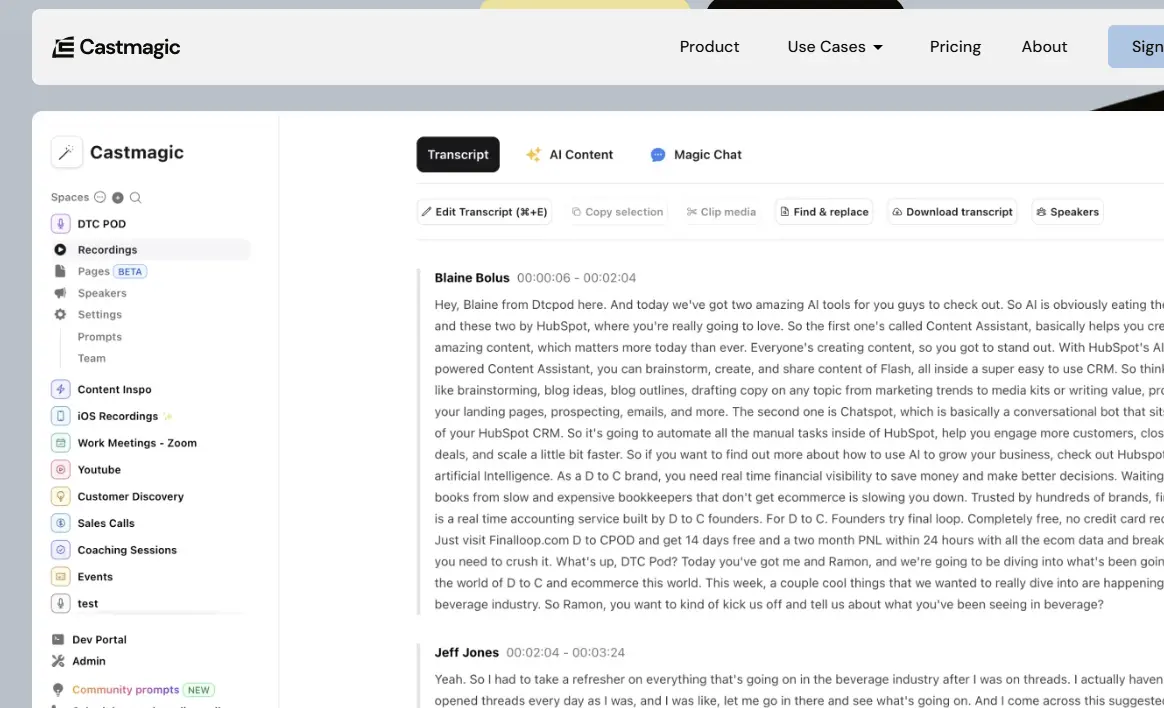The image size is (1164, 708).
Task: Open Find & replace
Action: pos(824,212)
